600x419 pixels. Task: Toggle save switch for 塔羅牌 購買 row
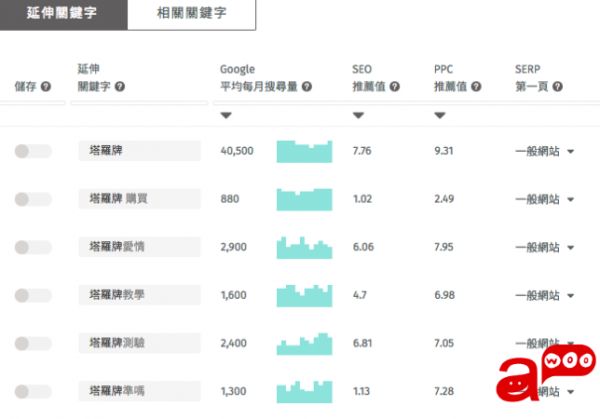[x=33, y=199]
